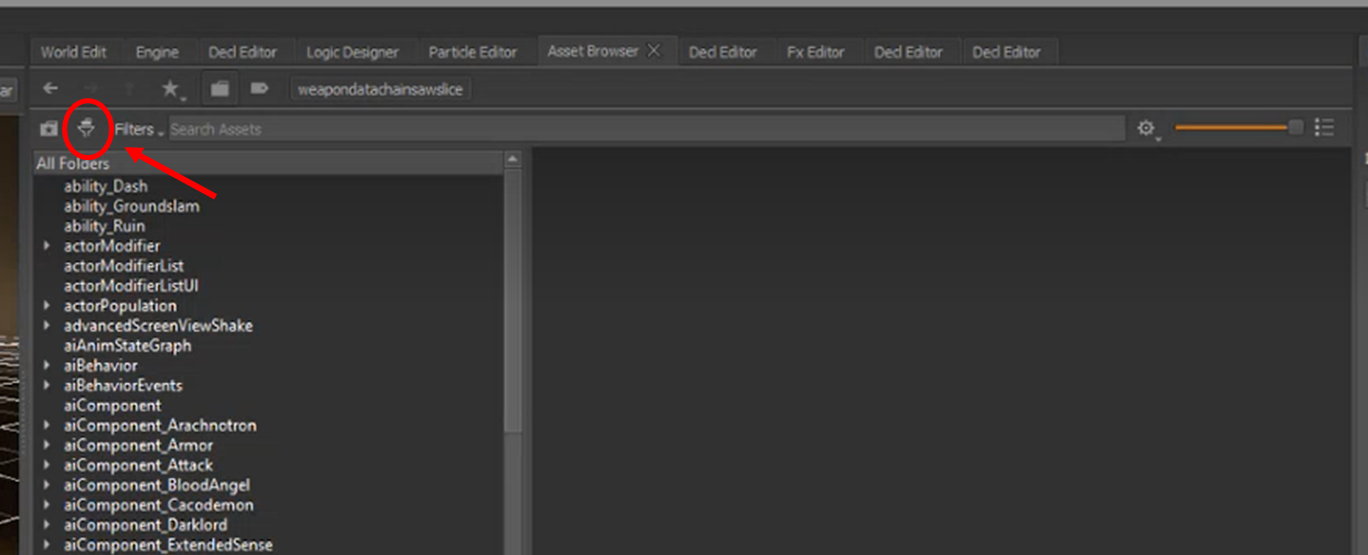Select aiComponent_Cacodemon folder name
Image resolution: width=1368 pixels, height=555 pixels.
[158, 506]
